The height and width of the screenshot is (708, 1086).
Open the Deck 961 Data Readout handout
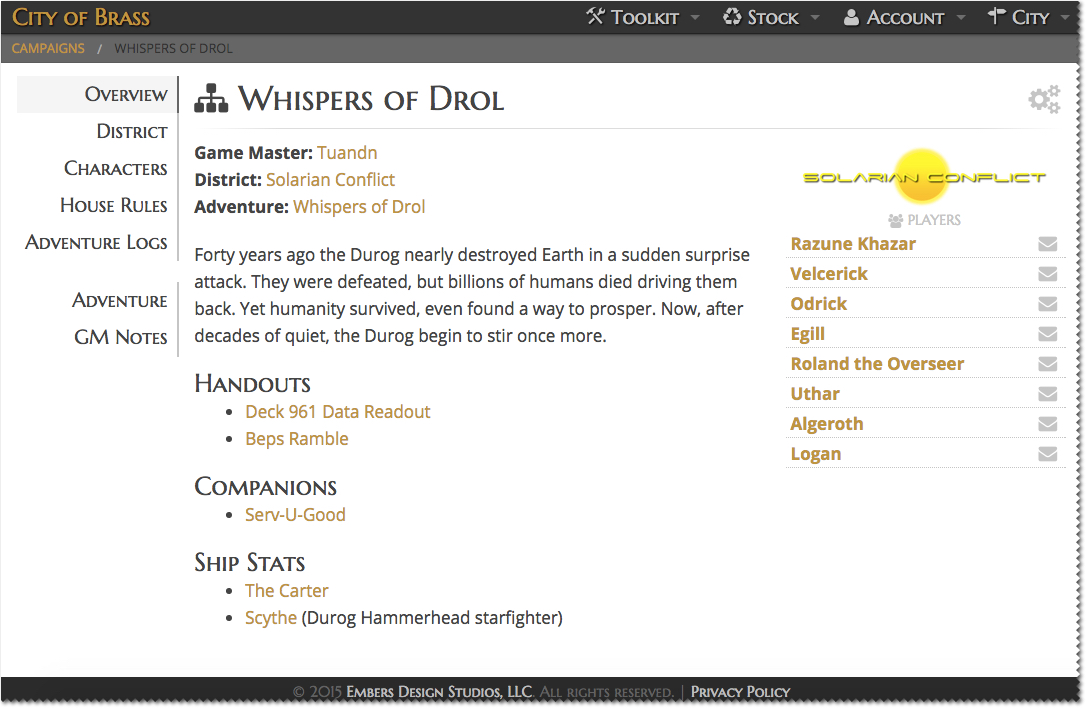(x=337, y=412)
